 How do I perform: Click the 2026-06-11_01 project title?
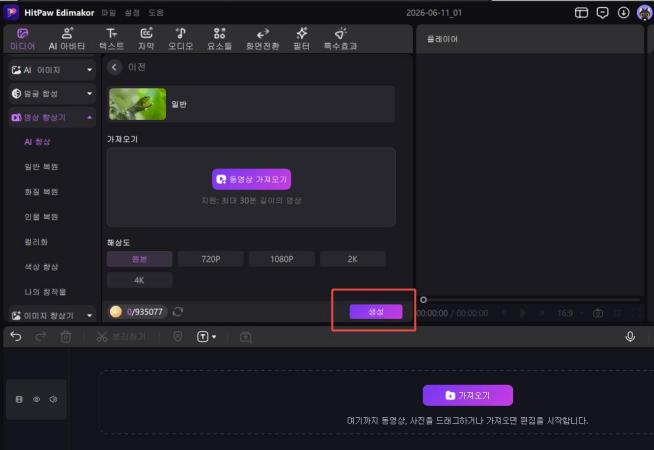(x=434, y=13)
